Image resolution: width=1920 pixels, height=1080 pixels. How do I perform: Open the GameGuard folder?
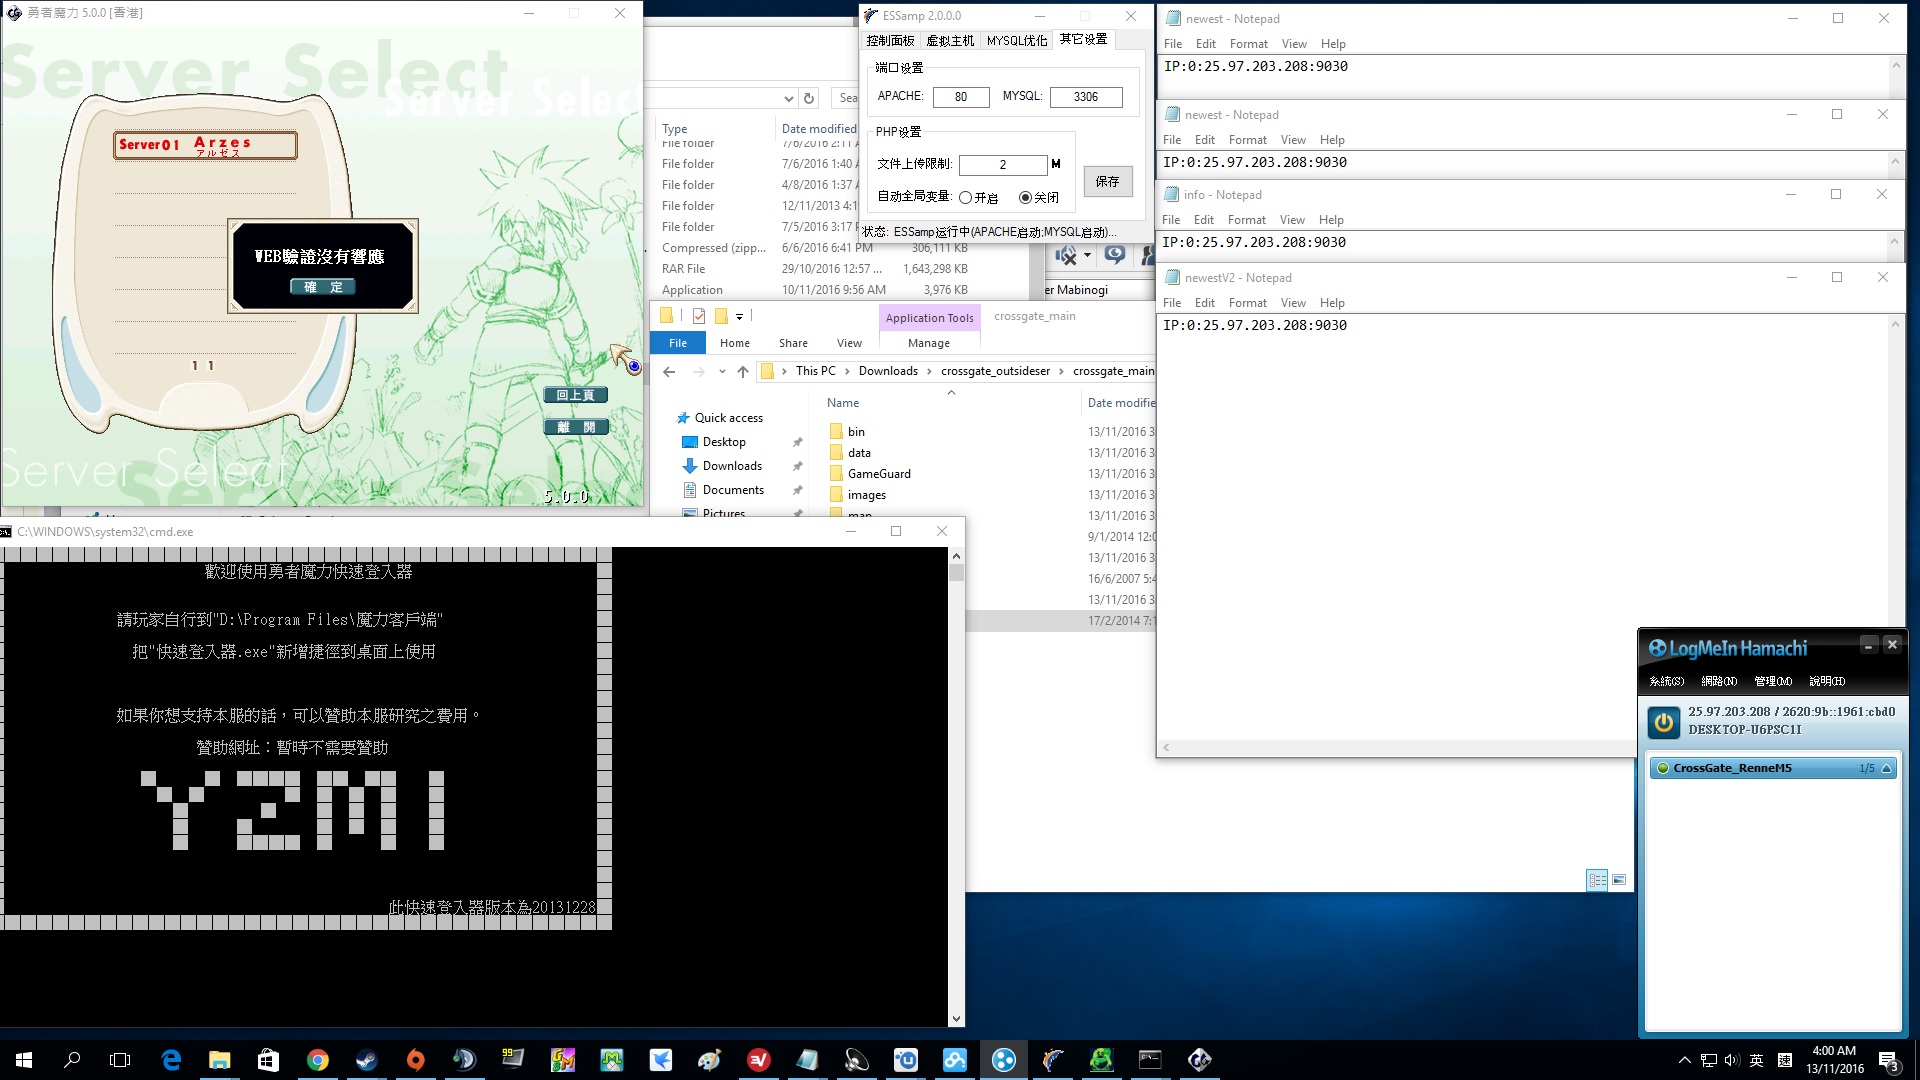tap(879, 474)
